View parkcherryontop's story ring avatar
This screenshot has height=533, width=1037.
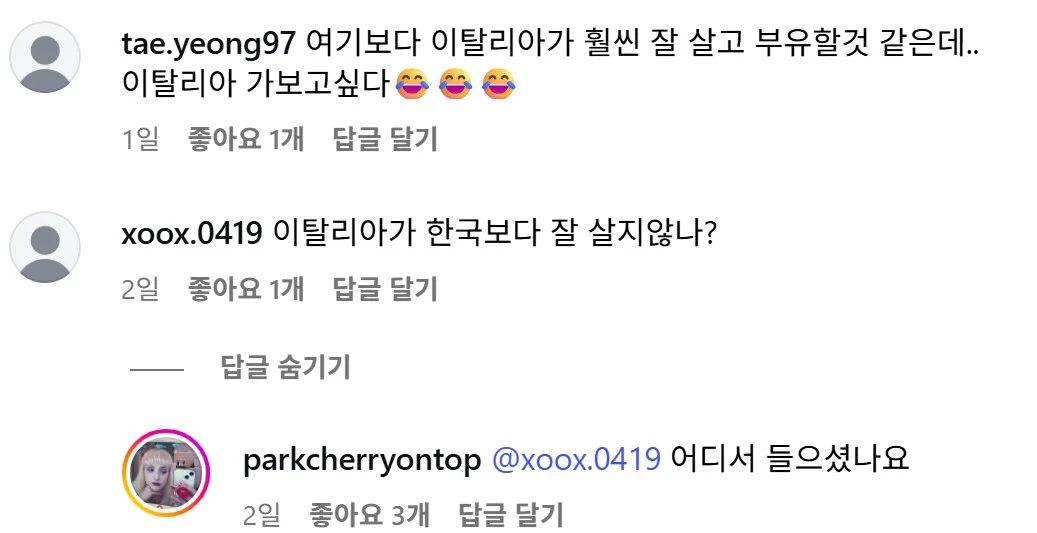[x=166, y=473]
